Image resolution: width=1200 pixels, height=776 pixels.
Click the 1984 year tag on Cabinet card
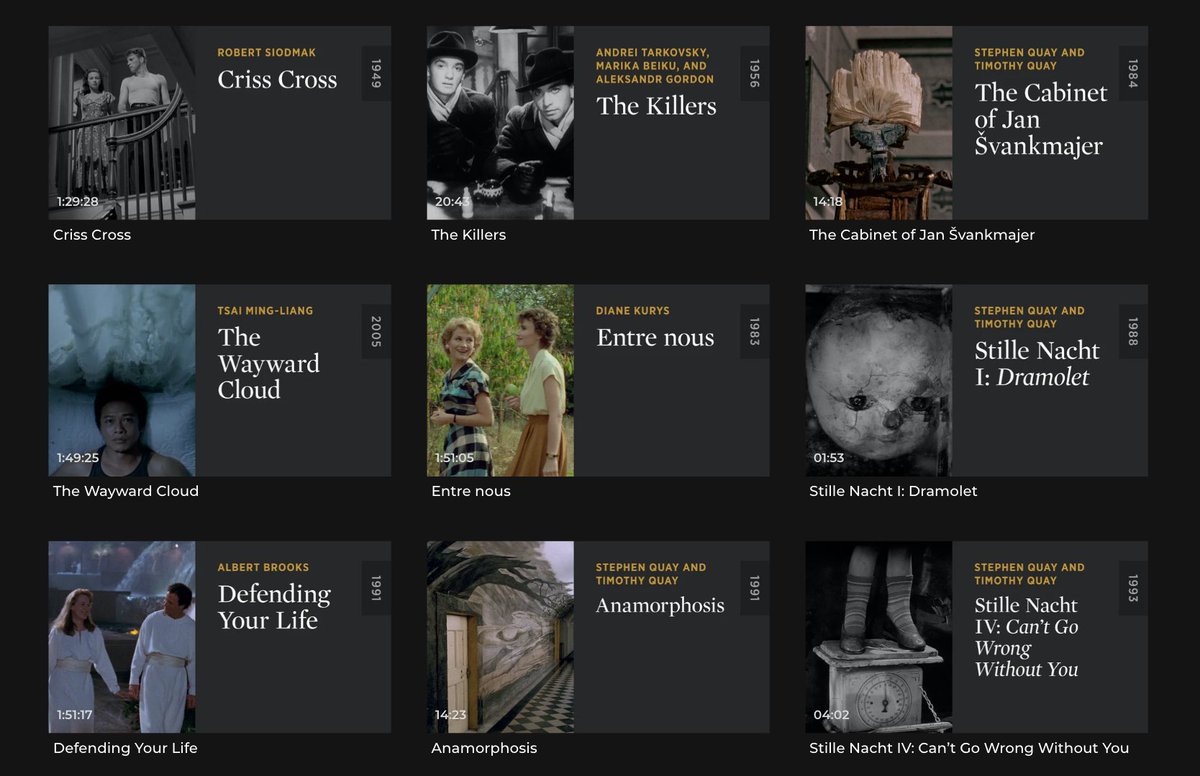pos(1133,73)
